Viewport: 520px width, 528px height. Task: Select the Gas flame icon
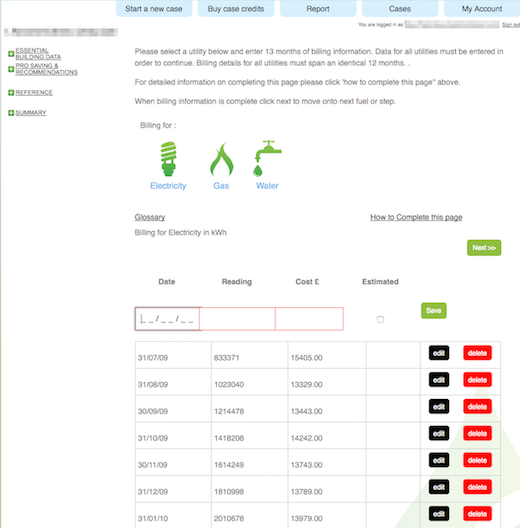[x=221, y=159]
